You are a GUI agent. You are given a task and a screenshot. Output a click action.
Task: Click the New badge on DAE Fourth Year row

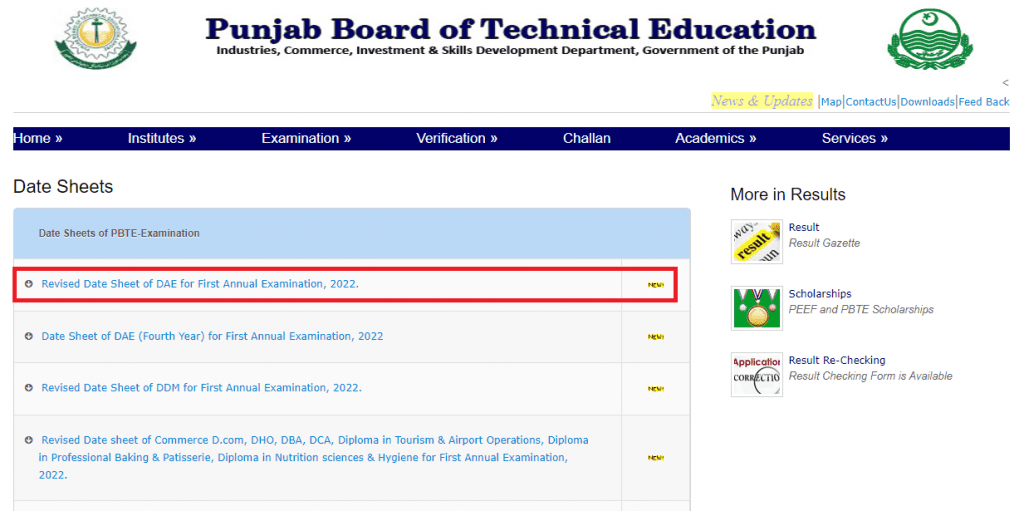[655, 337]
